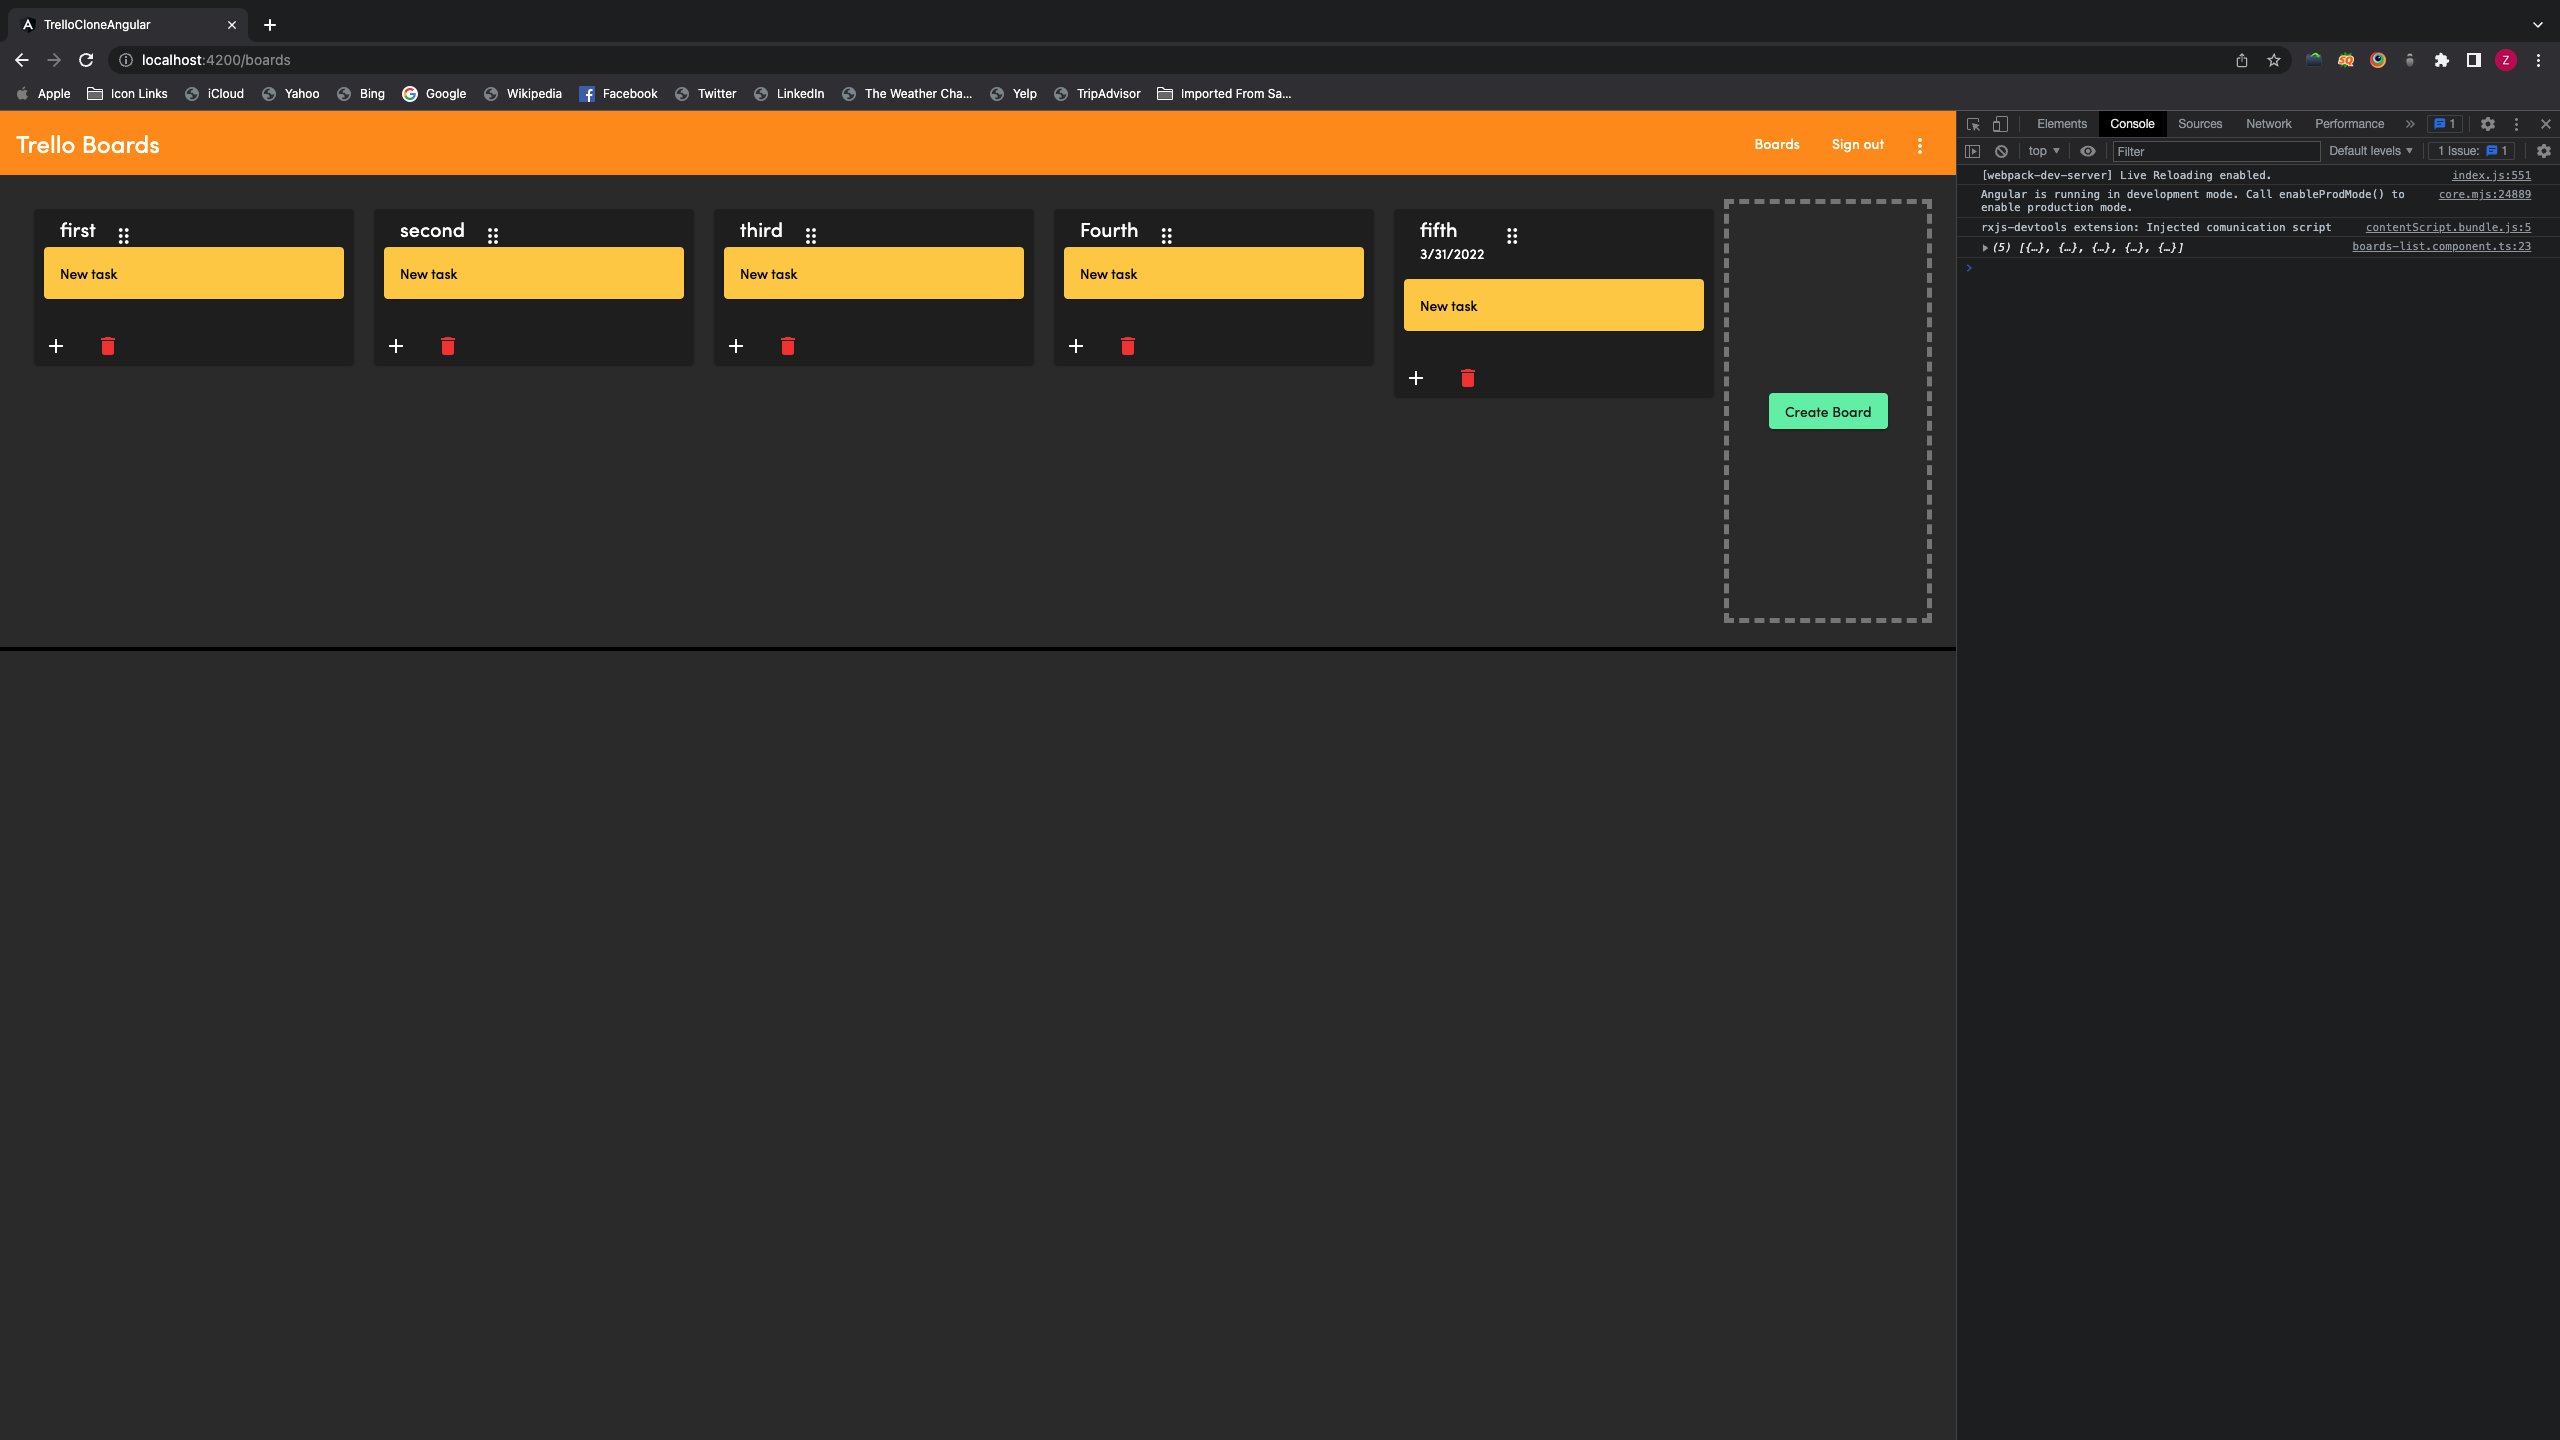Switch to the Elements tab in DevTools
This screenshot has height=1440, width=2560.
(2061, 124)
